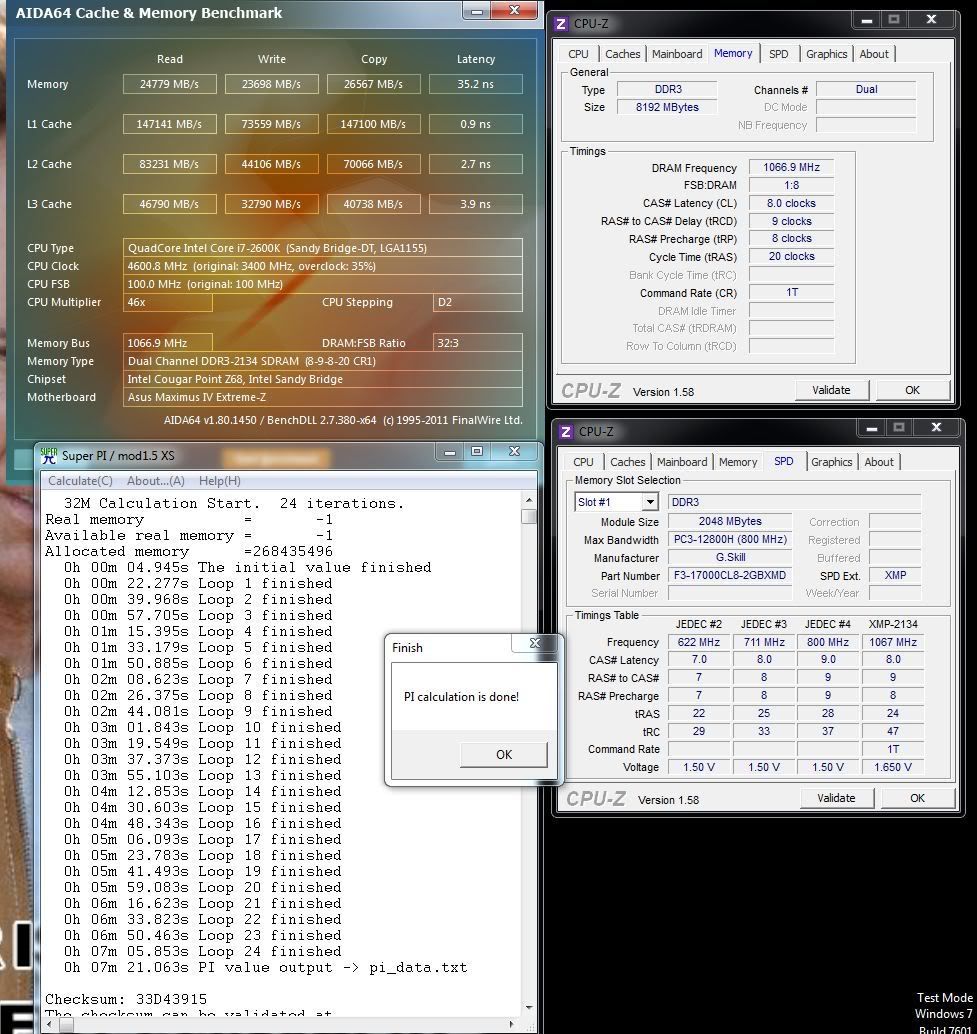Open the About...(A) menu in Super PI
Screen dimensions: 977x1034
(156, 481)
